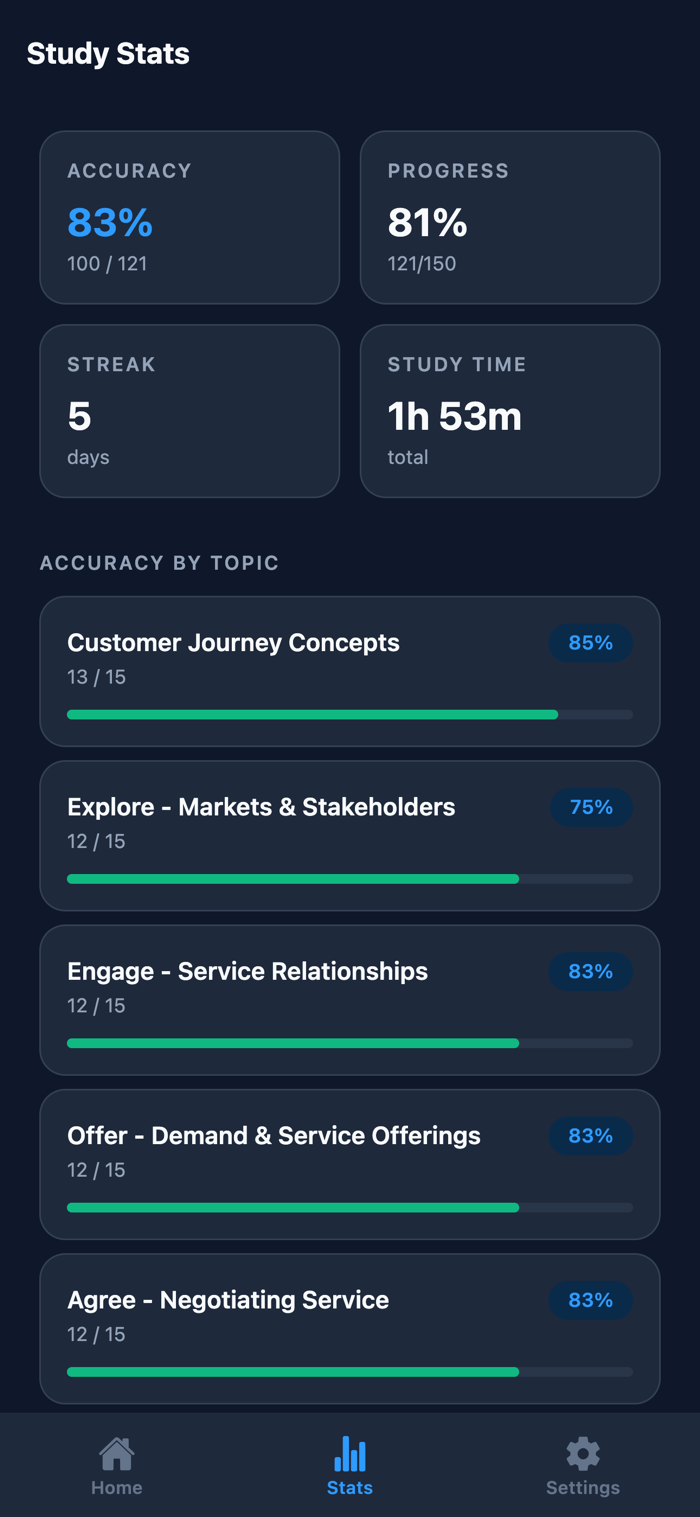This screenshot has width=700, height=1517.
Task: Click Agree - Negotiating Service topic
Action: [x=350, y=1329]
